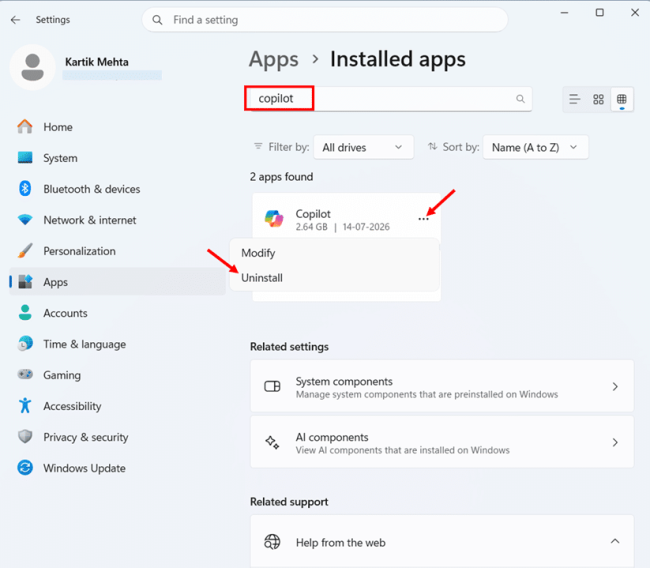Choose Modify from the Copilot menu
The height and width of the screenshot is (568, 650).
click(335, 253)
